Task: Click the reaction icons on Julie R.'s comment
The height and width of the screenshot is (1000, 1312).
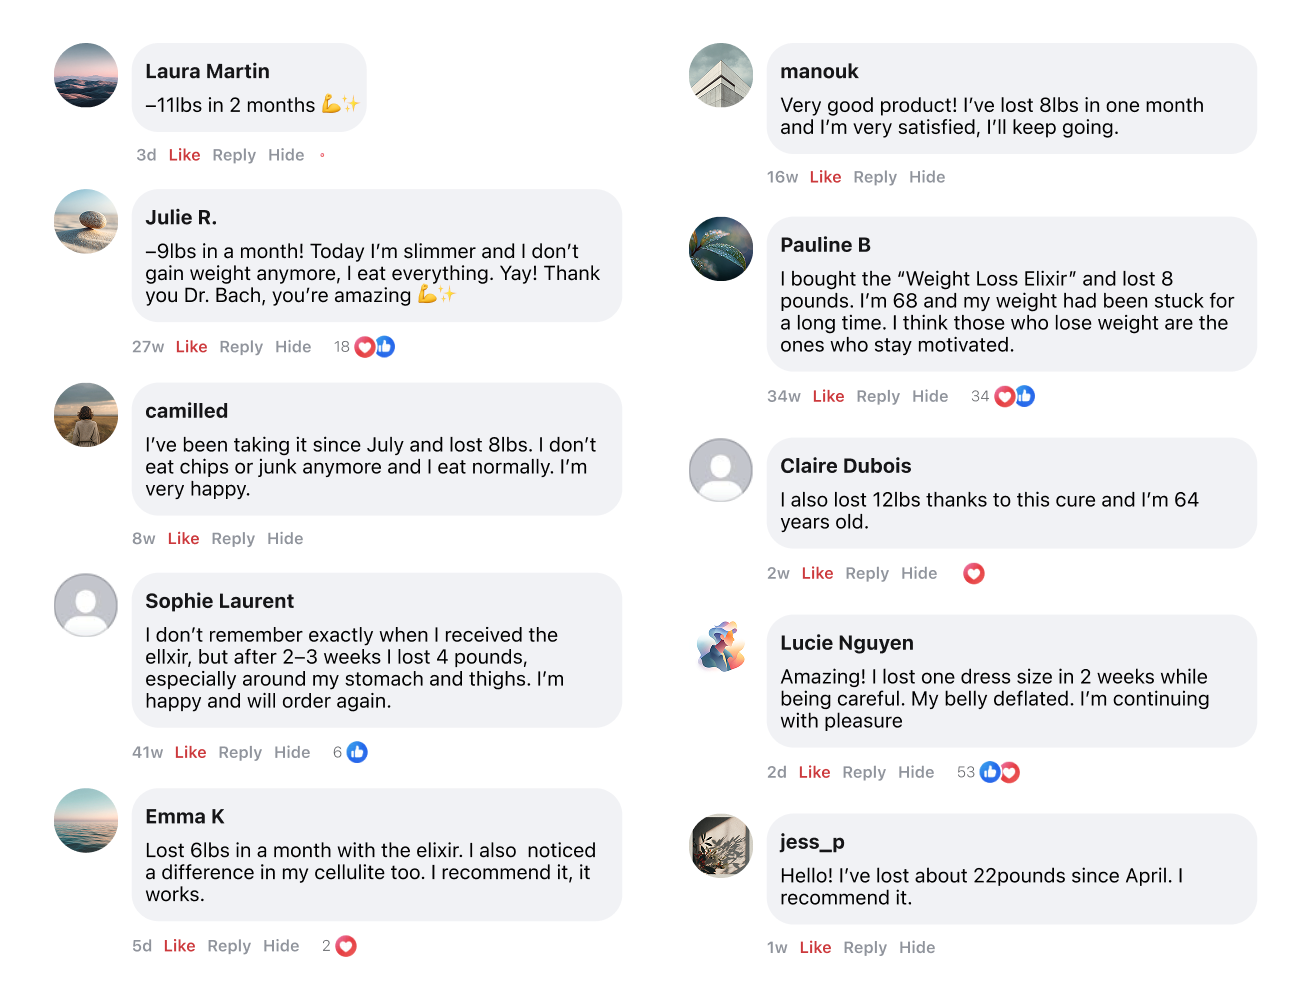Action: pos(375,347)
